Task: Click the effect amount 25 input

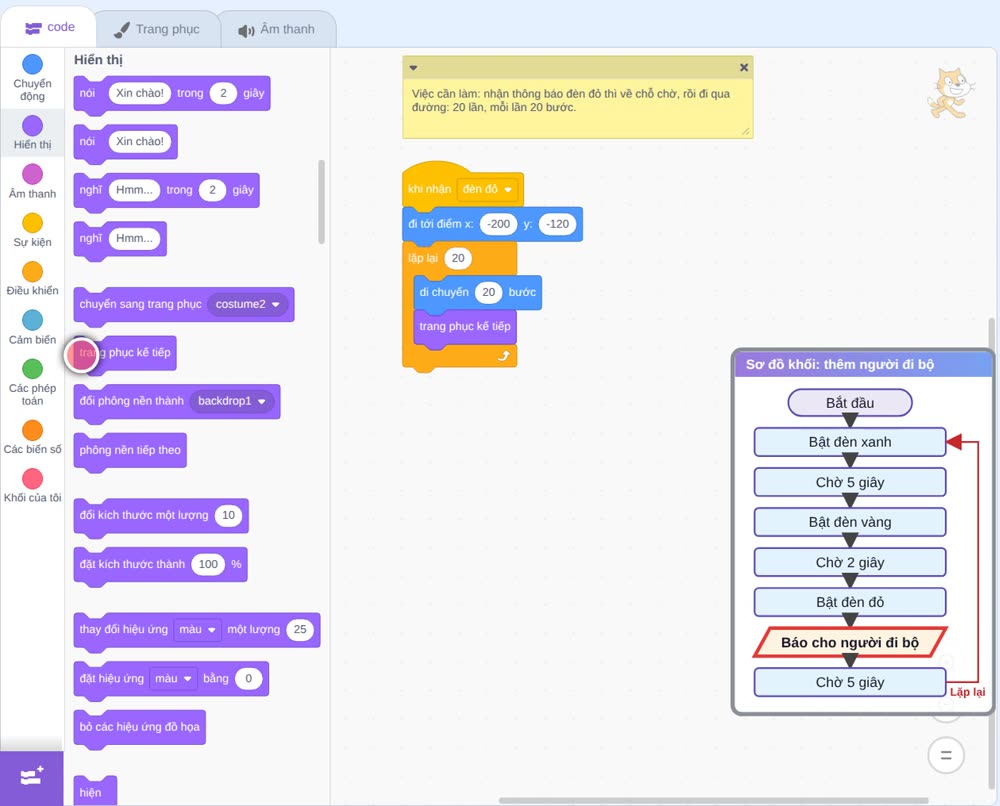Action: pyautogui.click(x=300, y=629)
